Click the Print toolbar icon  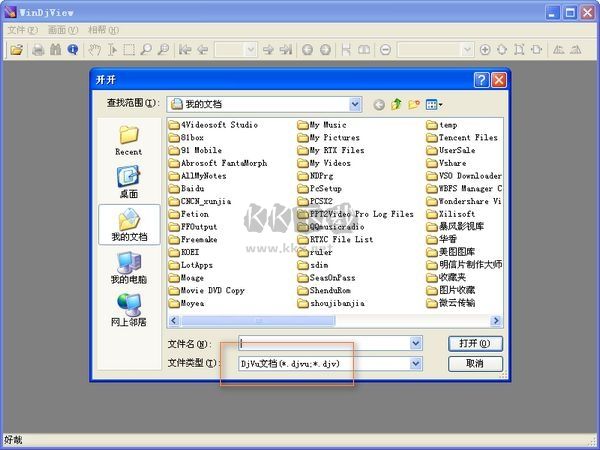click(38, 50)
